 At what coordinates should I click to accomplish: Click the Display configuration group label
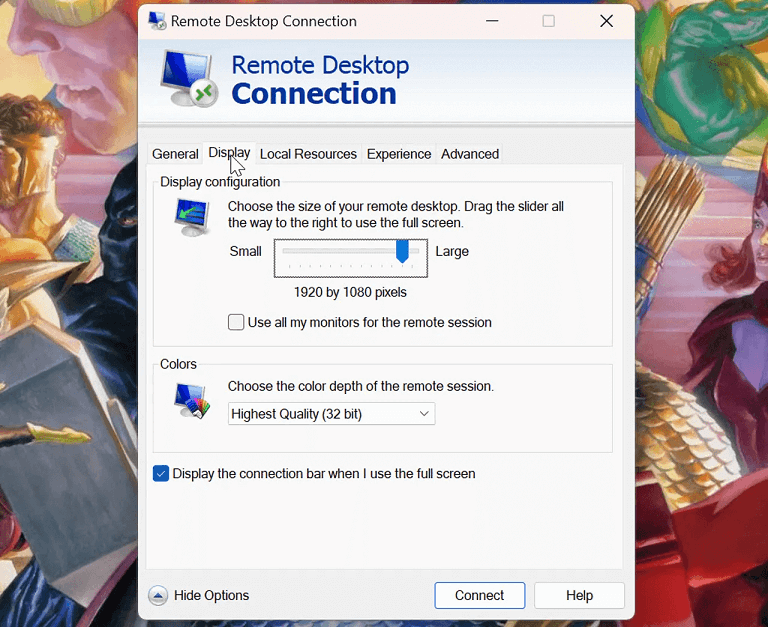220,182
